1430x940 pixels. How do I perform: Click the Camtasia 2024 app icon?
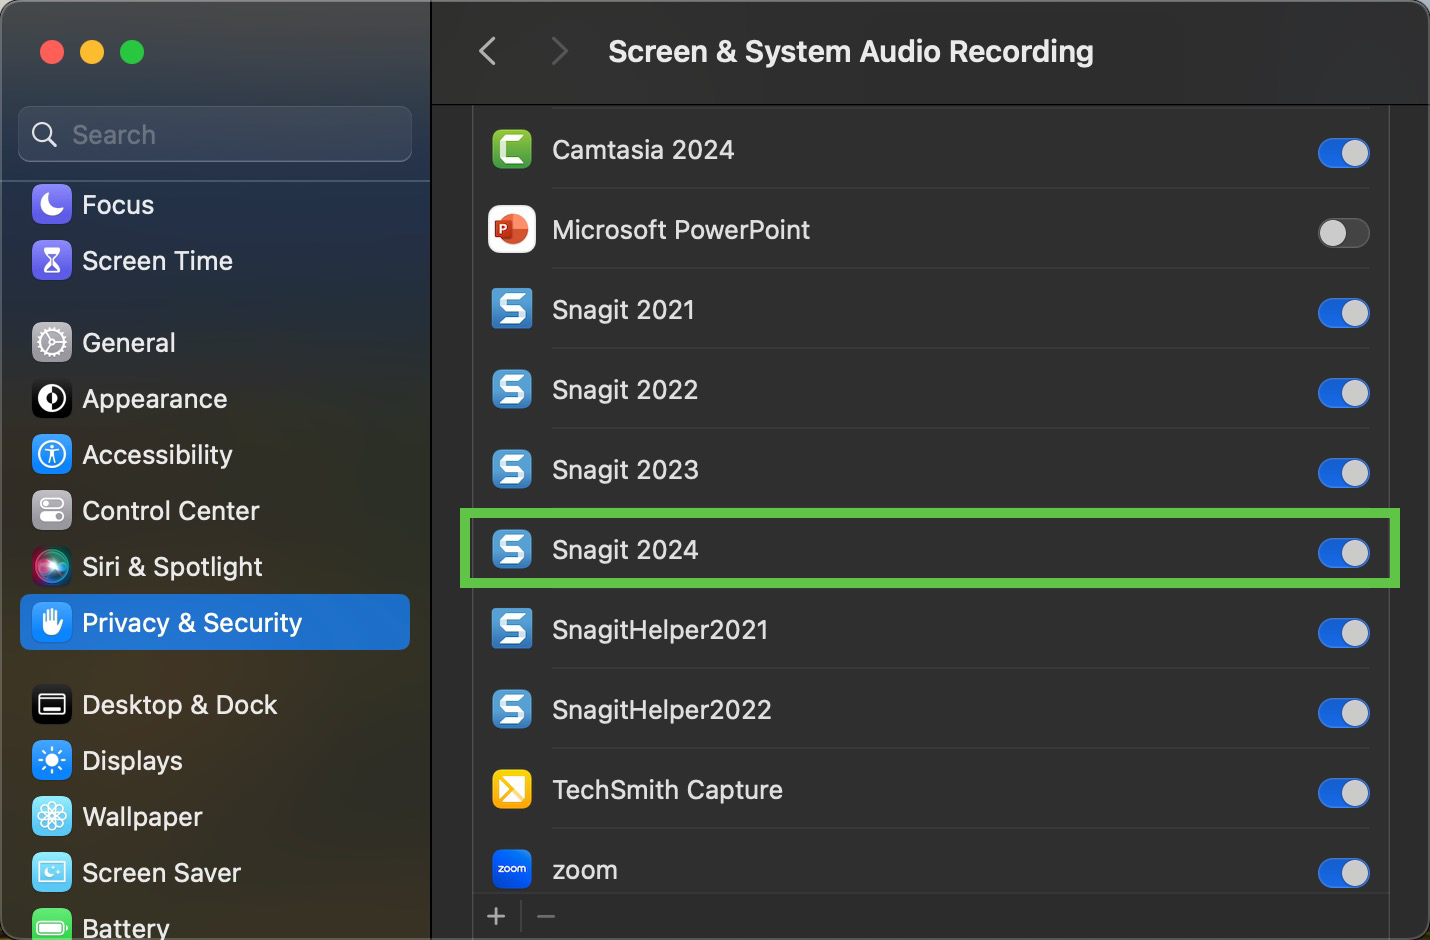tap(512, 150)
